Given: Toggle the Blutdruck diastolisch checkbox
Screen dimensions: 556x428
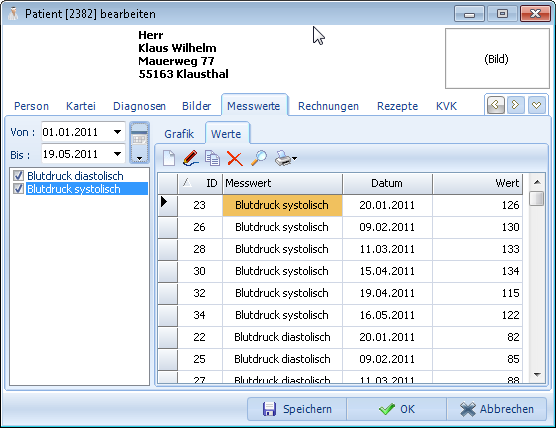Looking at the screenshot, I should coord(18,176).
